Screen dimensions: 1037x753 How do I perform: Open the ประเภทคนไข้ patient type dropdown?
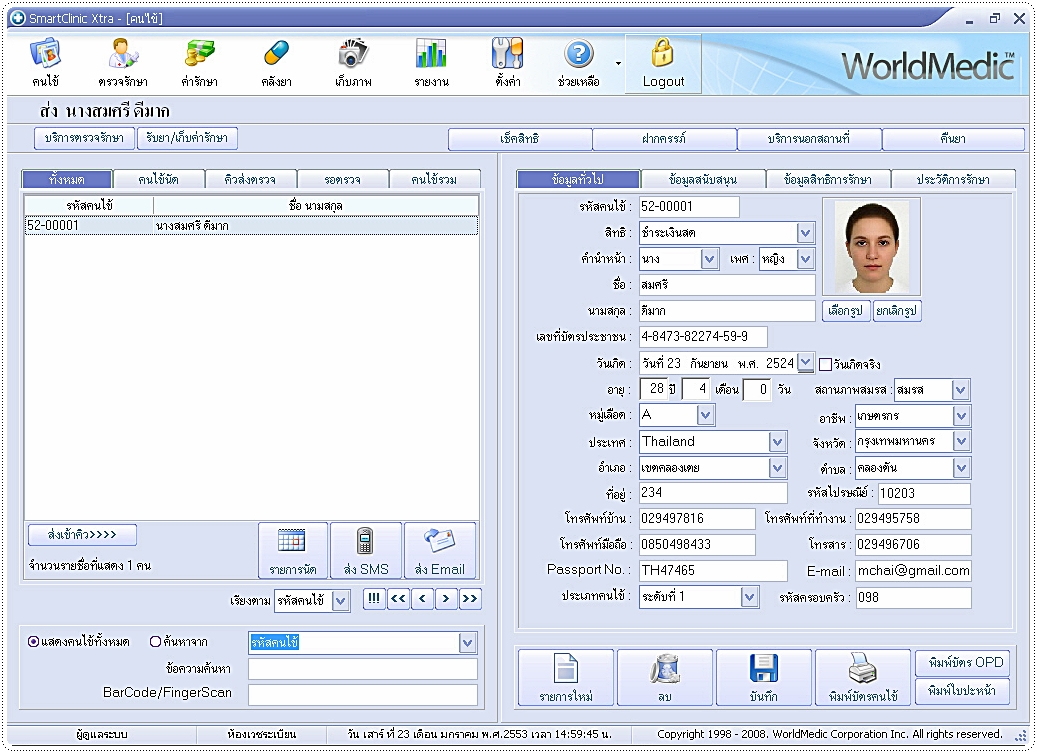pos(749,597)
